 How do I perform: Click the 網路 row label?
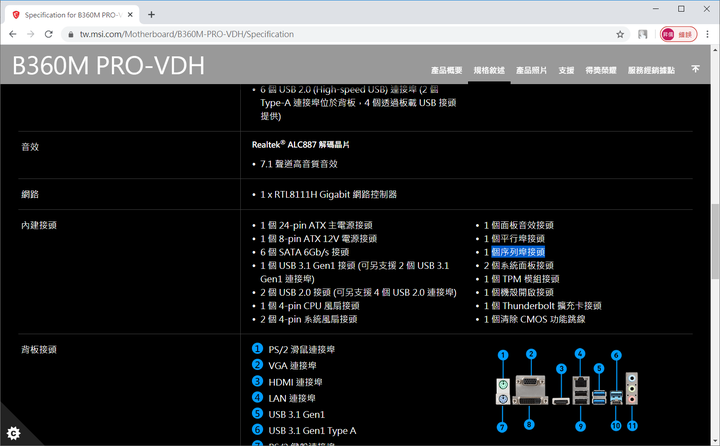(x=30, y=194)
